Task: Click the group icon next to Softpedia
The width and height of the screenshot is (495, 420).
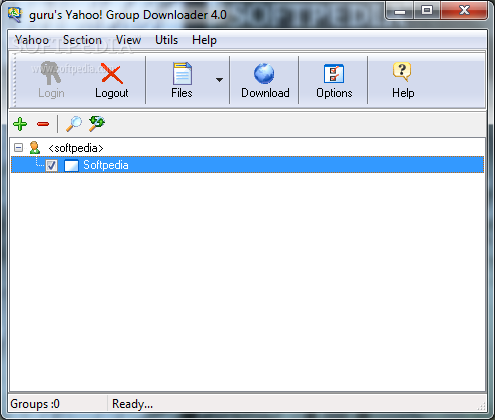Action: tap(71, 165)
